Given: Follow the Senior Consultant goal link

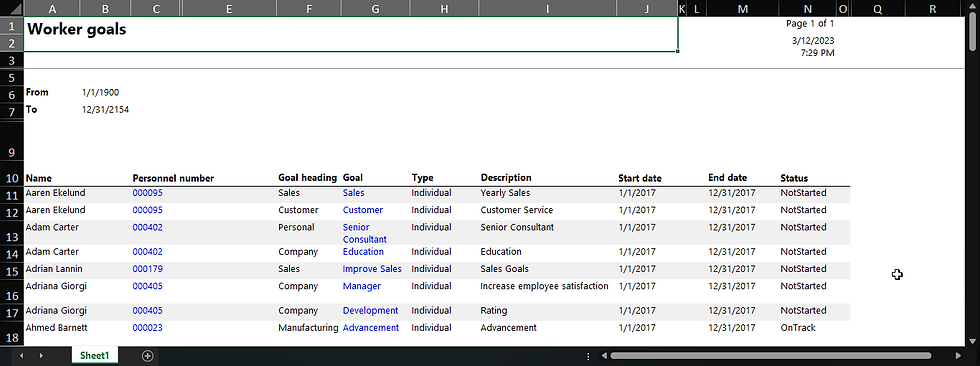Looking at the screenshot, I should point(365,233).
